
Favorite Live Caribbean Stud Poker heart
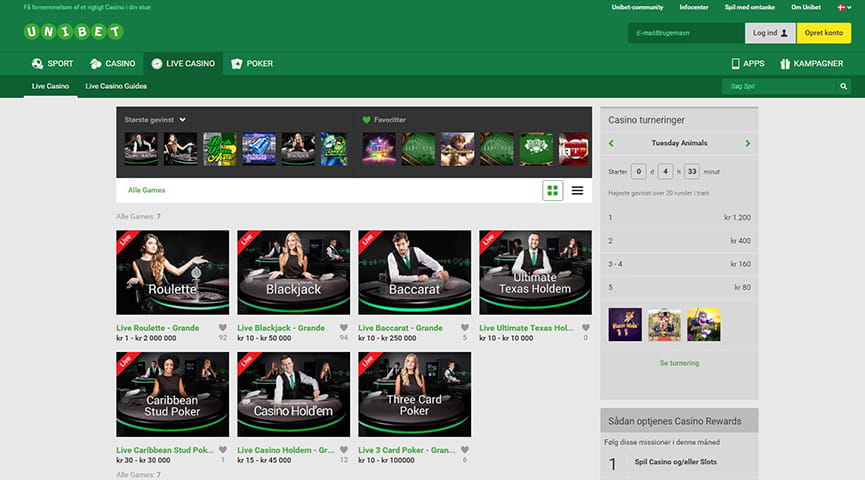click(222, 450)
